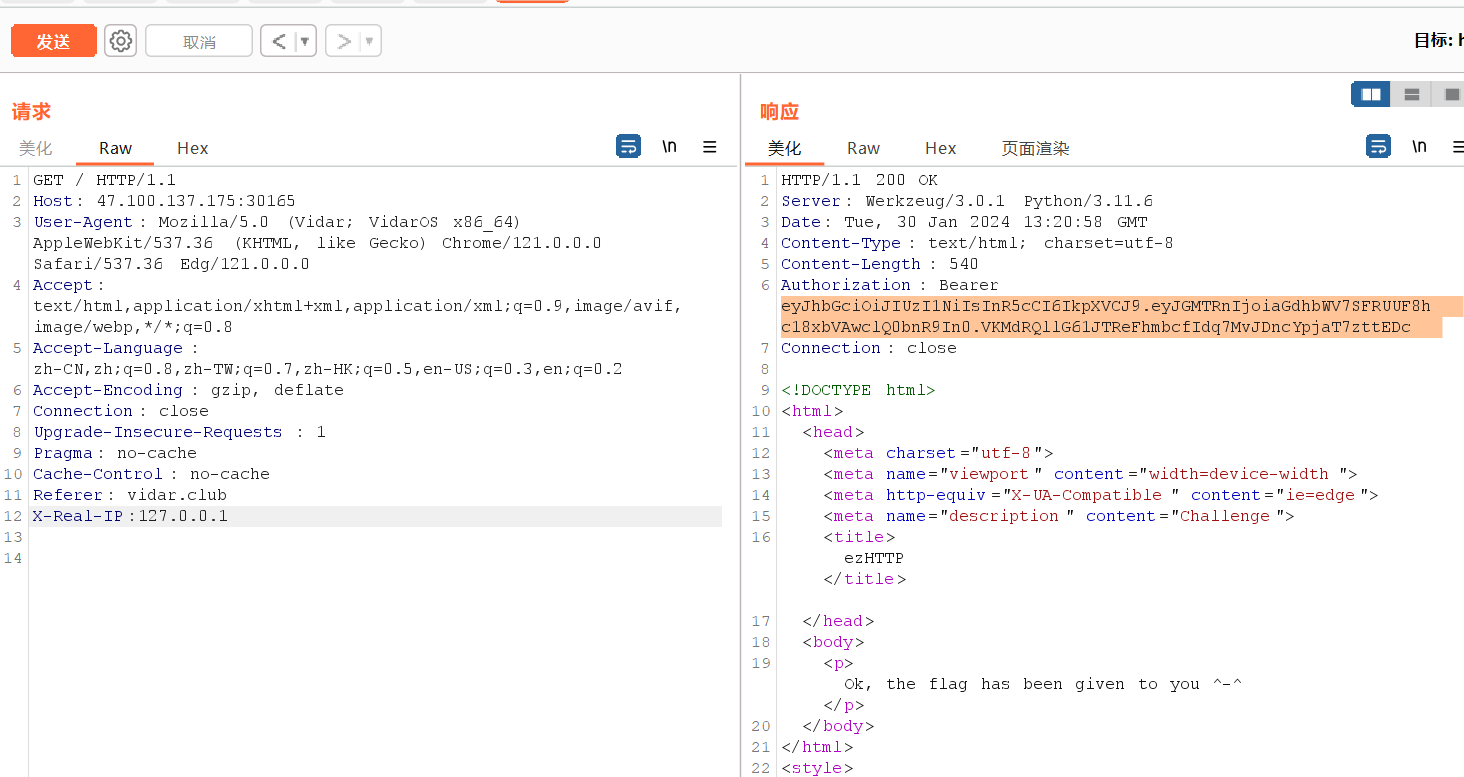Click the 'Upgrade-Insecure-Requests : 1' header line
1464x777 pixels.
pyautogui.click(x=180, y=432)
